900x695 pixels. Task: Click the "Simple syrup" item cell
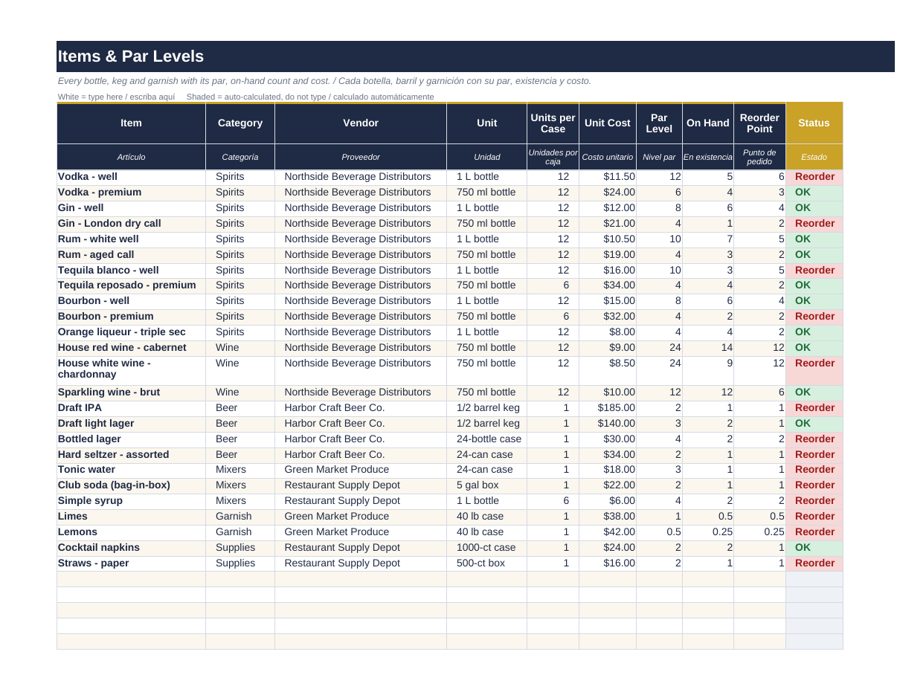(131, 500)
